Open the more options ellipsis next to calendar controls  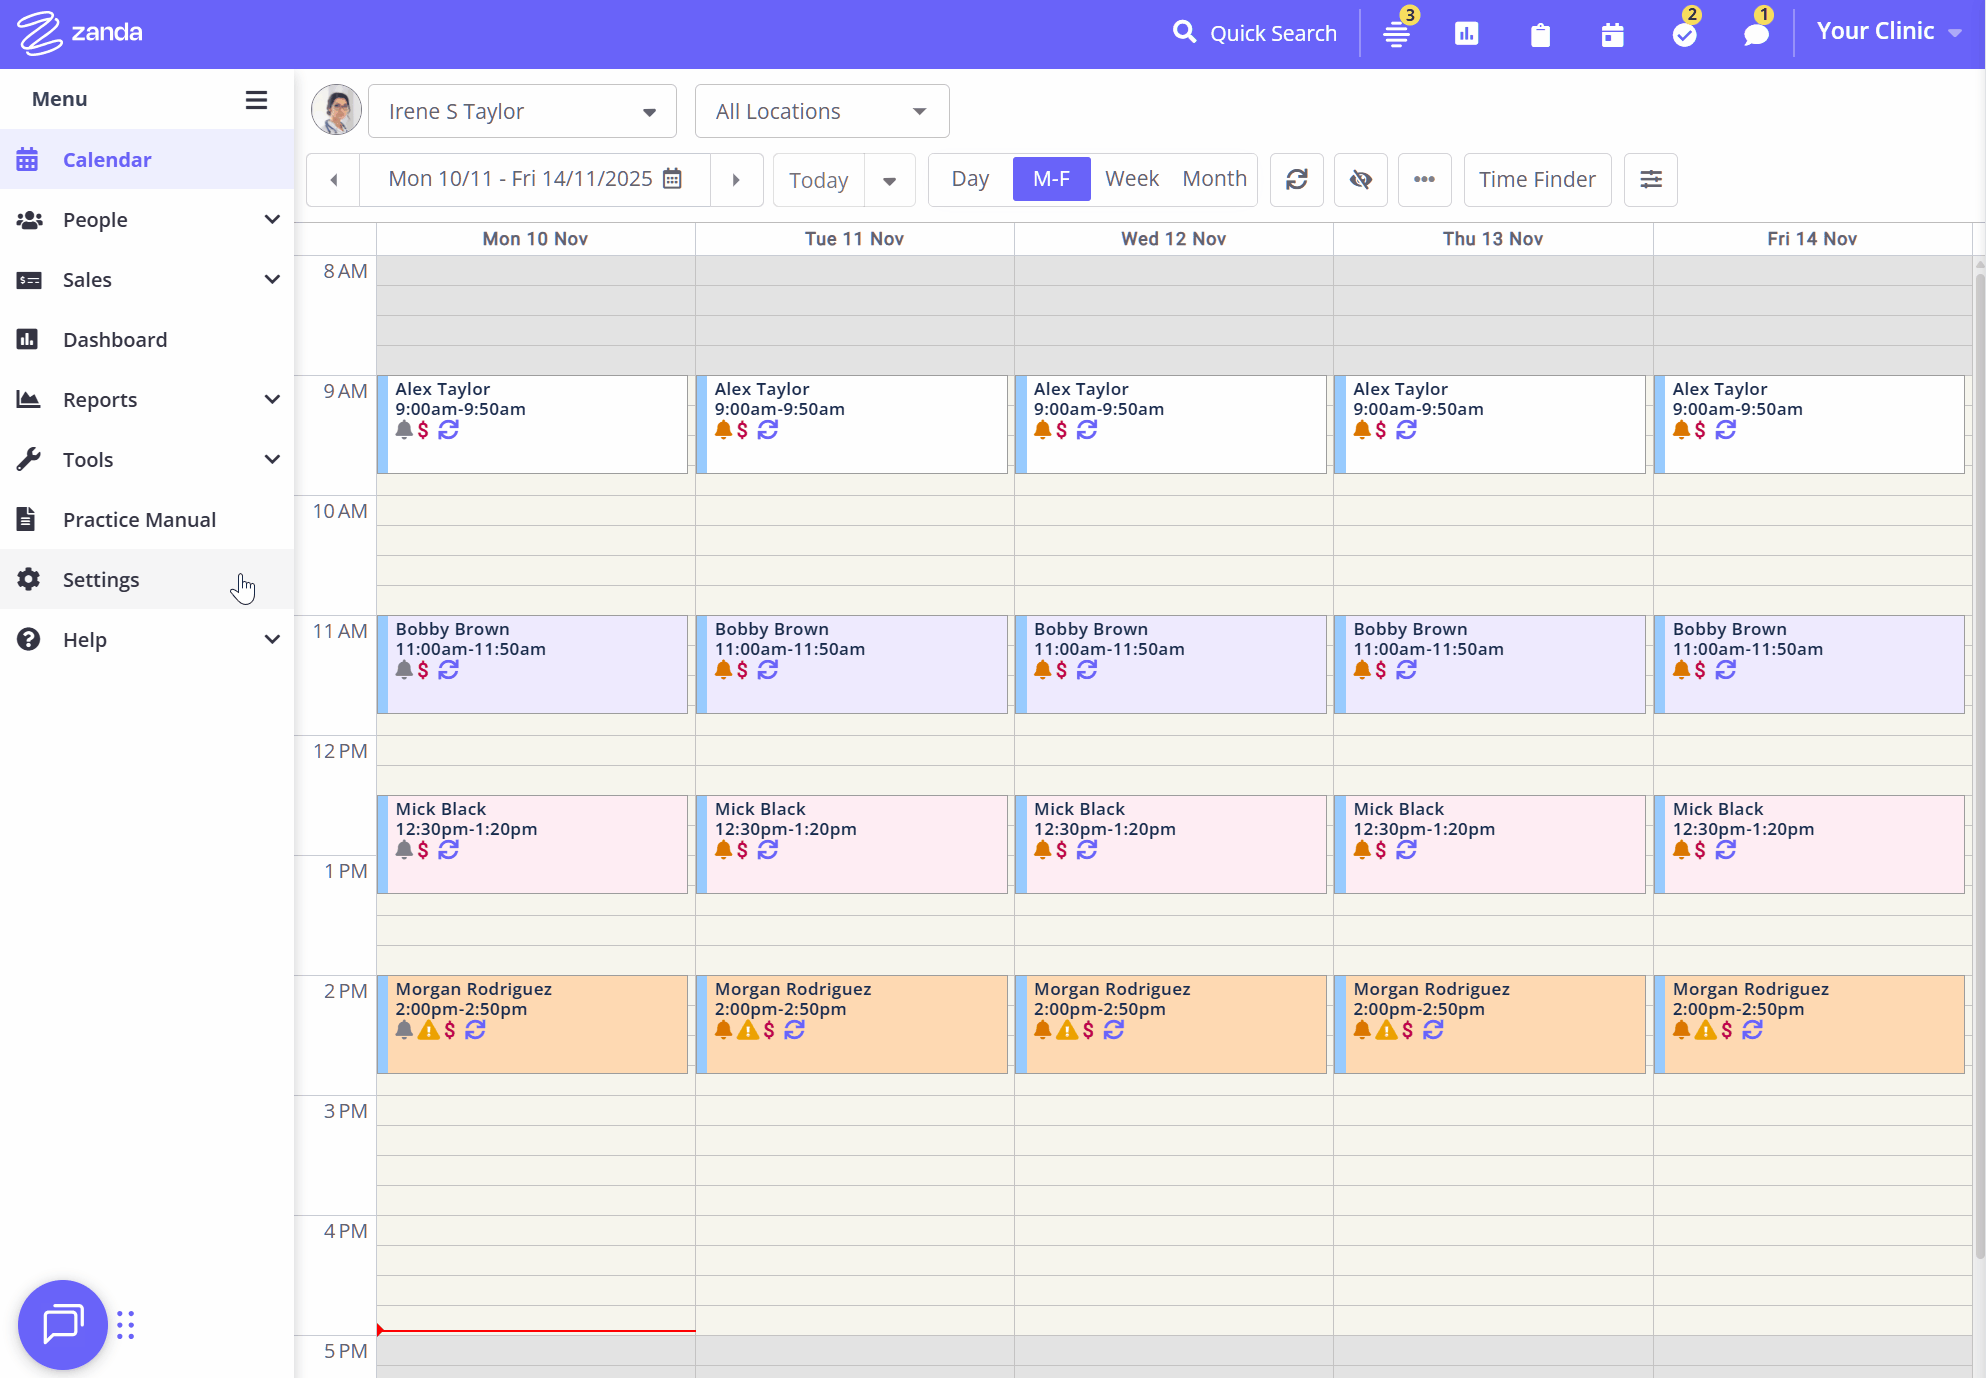pos(1424,179)
